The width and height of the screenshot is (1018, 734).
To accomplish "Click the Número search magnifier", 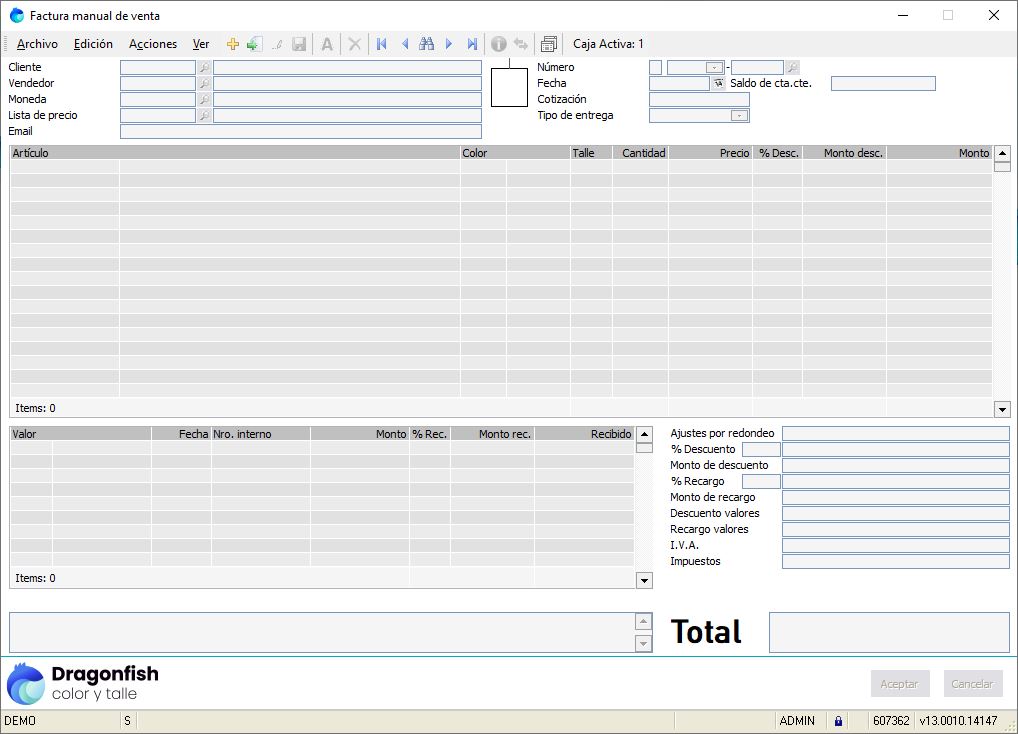I will click(x=792, y=67).
